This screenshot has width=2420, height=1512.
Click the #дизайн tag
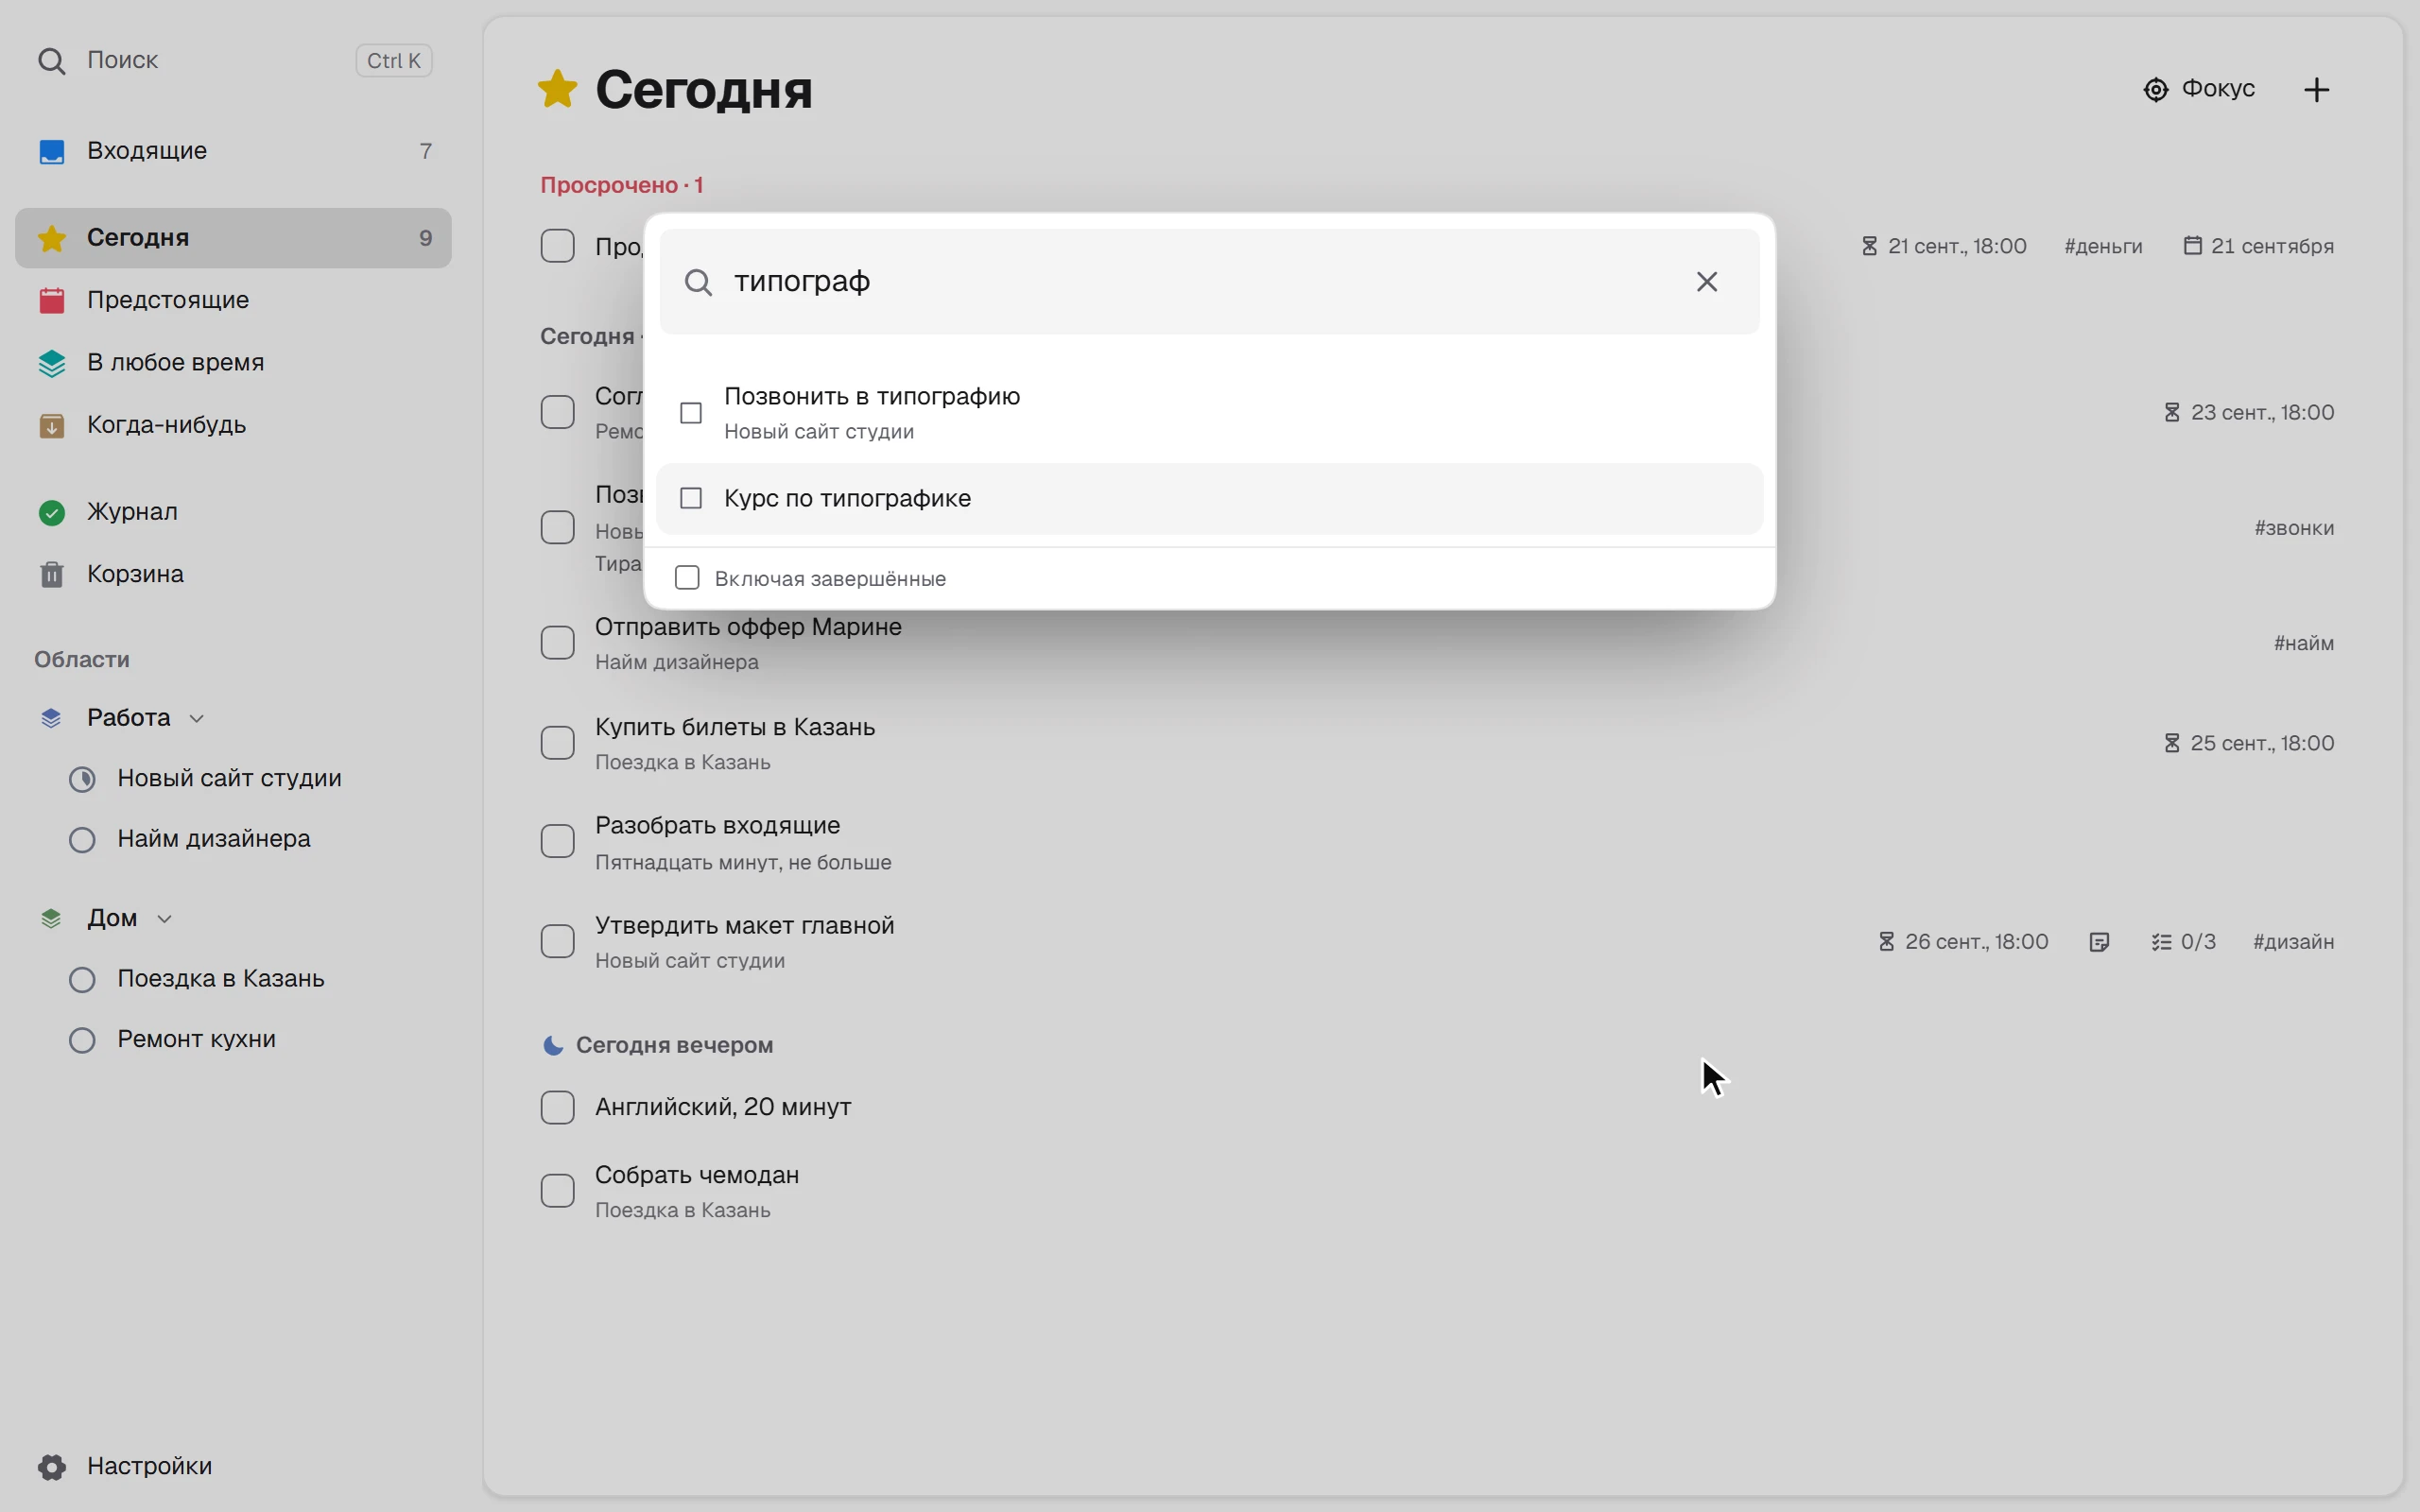(2293, 942)
